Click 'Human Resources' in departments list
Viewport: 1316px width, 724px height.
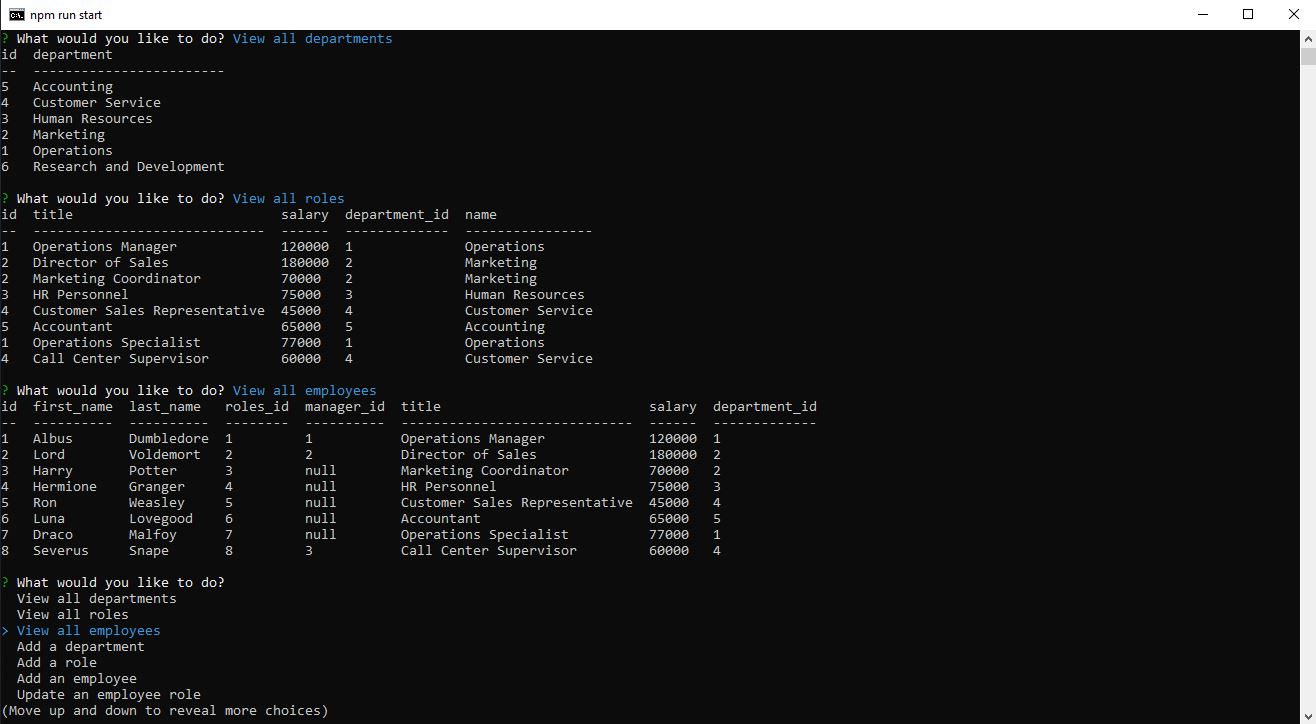pyautogui.click(x=92, y=119)
